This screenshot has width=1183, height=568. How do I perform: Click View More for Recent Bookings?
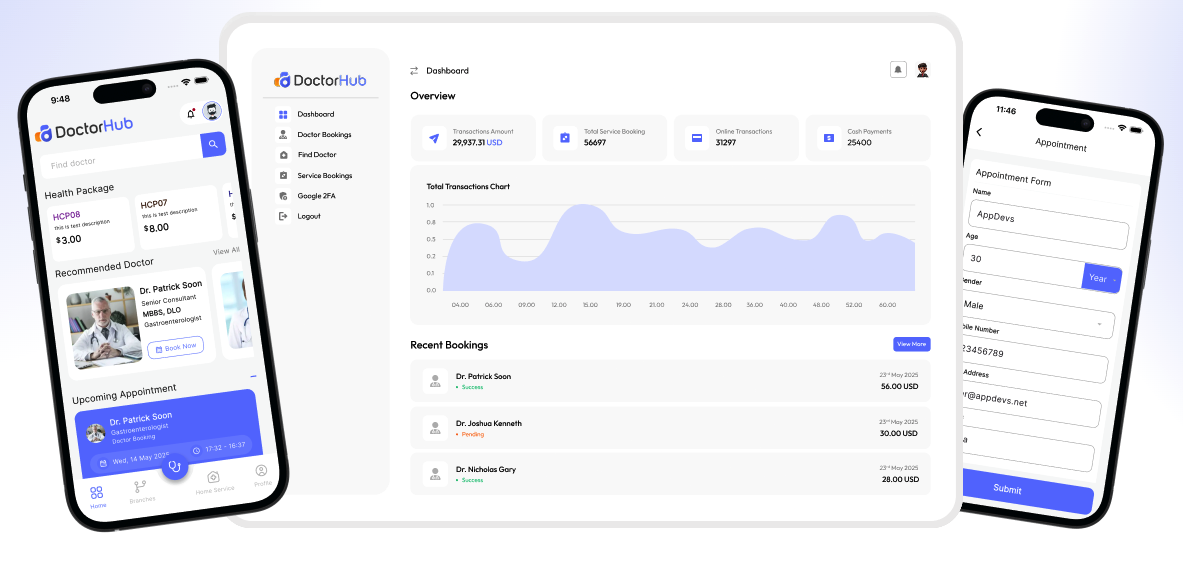(911, 344)
